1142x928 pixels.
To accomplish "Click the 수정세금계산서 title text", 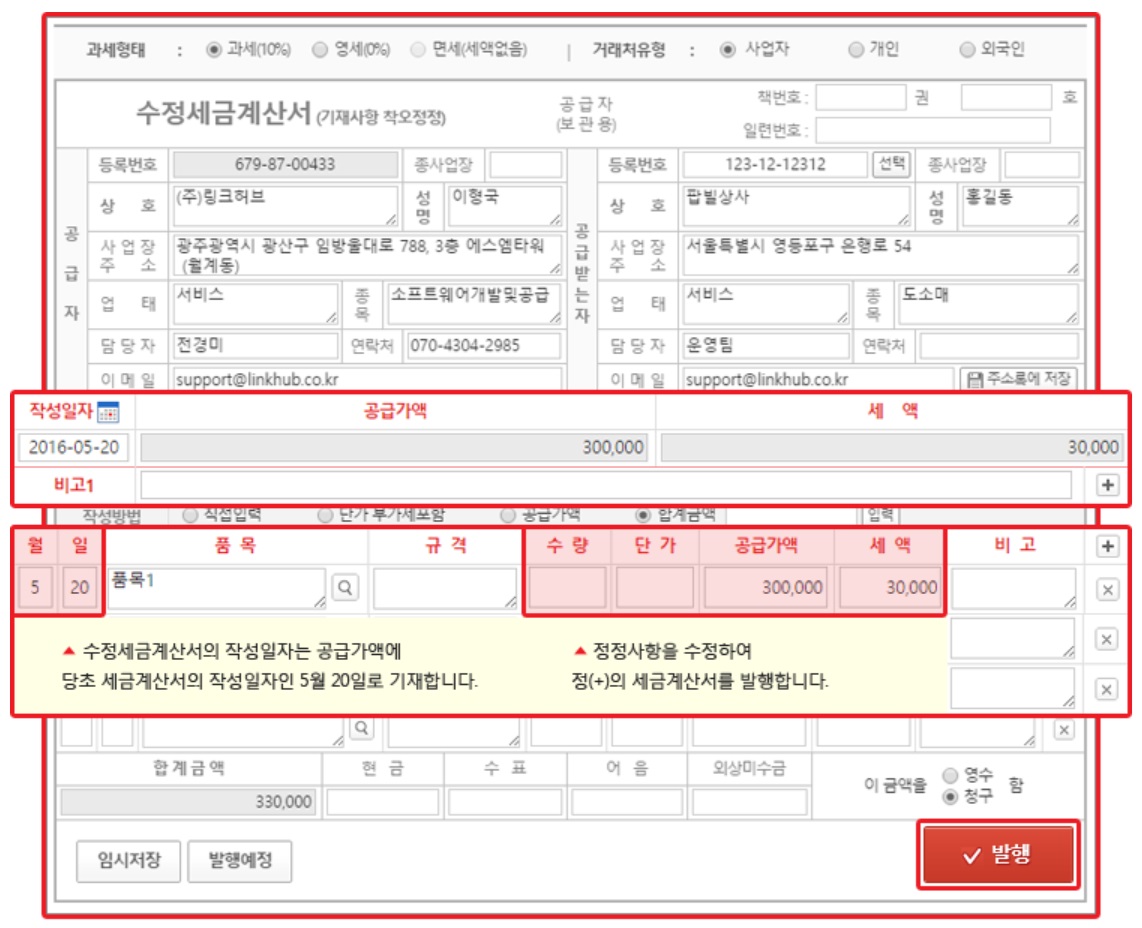I will click(x=224, y=114).
